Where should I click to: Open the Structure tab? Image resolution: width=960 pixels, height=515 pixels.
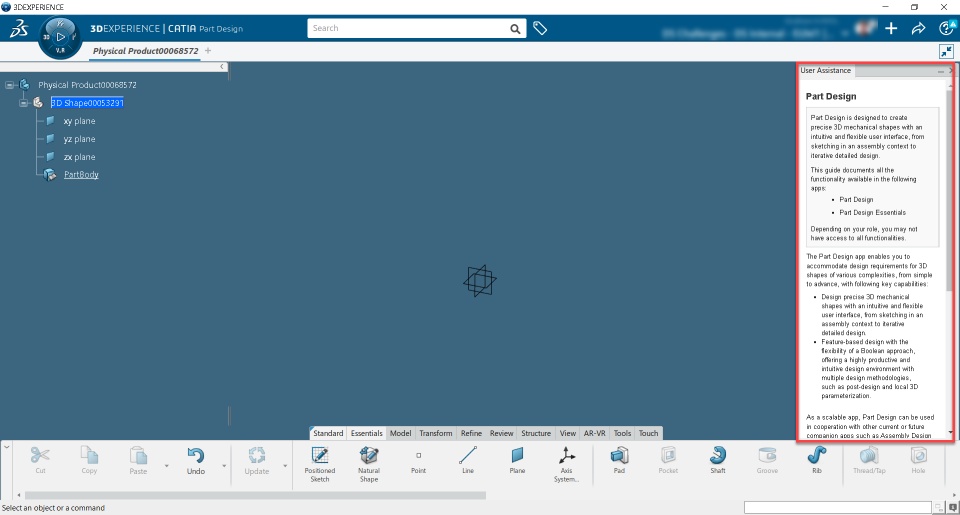click(x=536, y=433)
